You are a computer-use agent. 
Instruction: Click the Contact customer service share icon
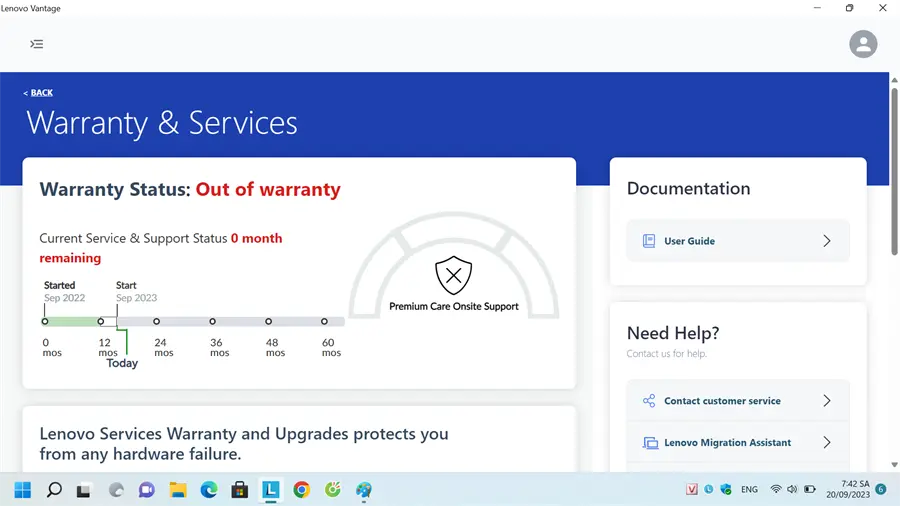coord(649,400)
